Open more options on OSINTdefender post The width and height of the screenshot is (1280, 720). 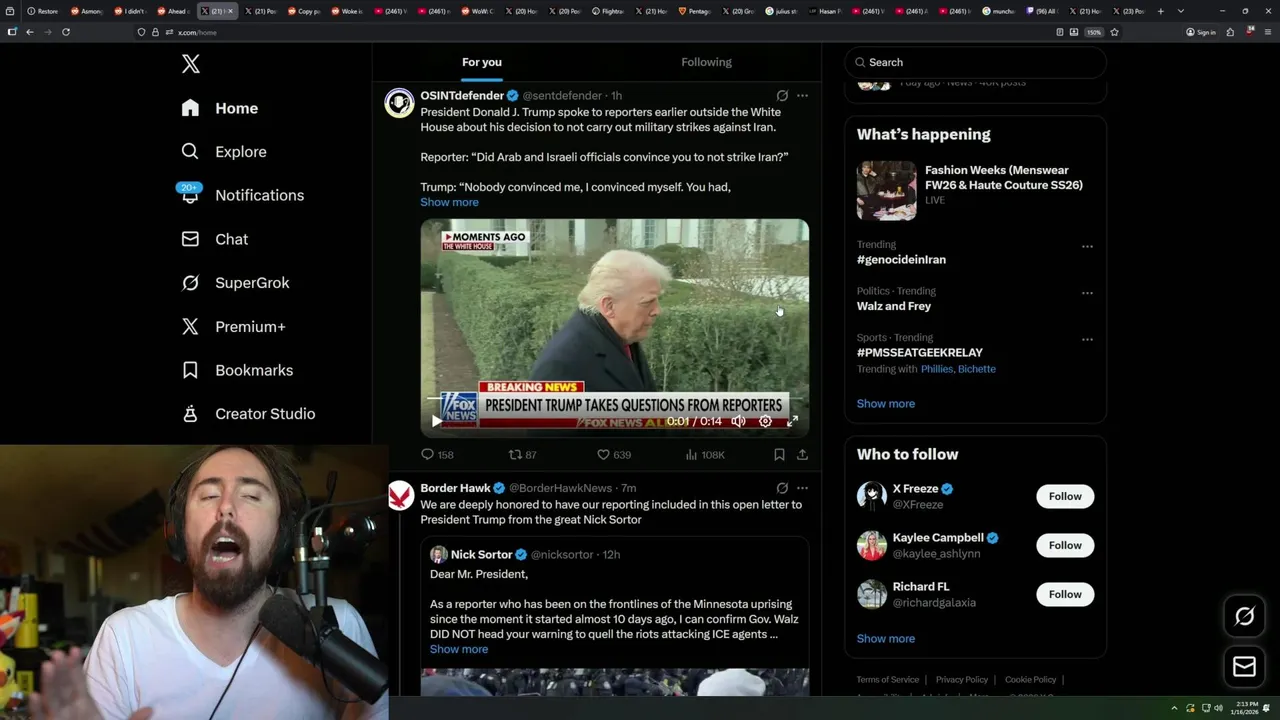point(802,96)
